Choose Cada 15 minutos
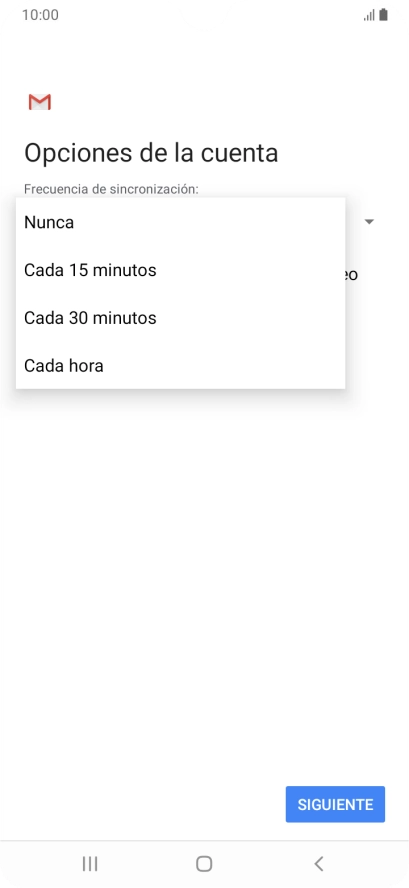Image resolution: width=409 pixels, height=888 pixels. 180,270
